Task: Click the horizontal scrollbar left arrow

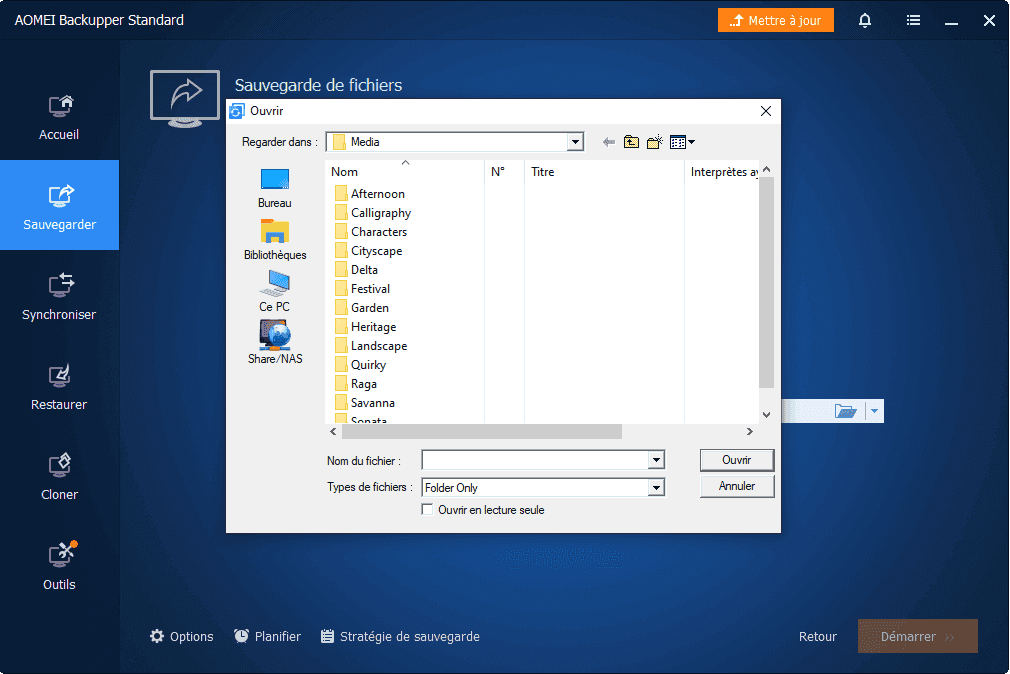Action: pos(333,432)
